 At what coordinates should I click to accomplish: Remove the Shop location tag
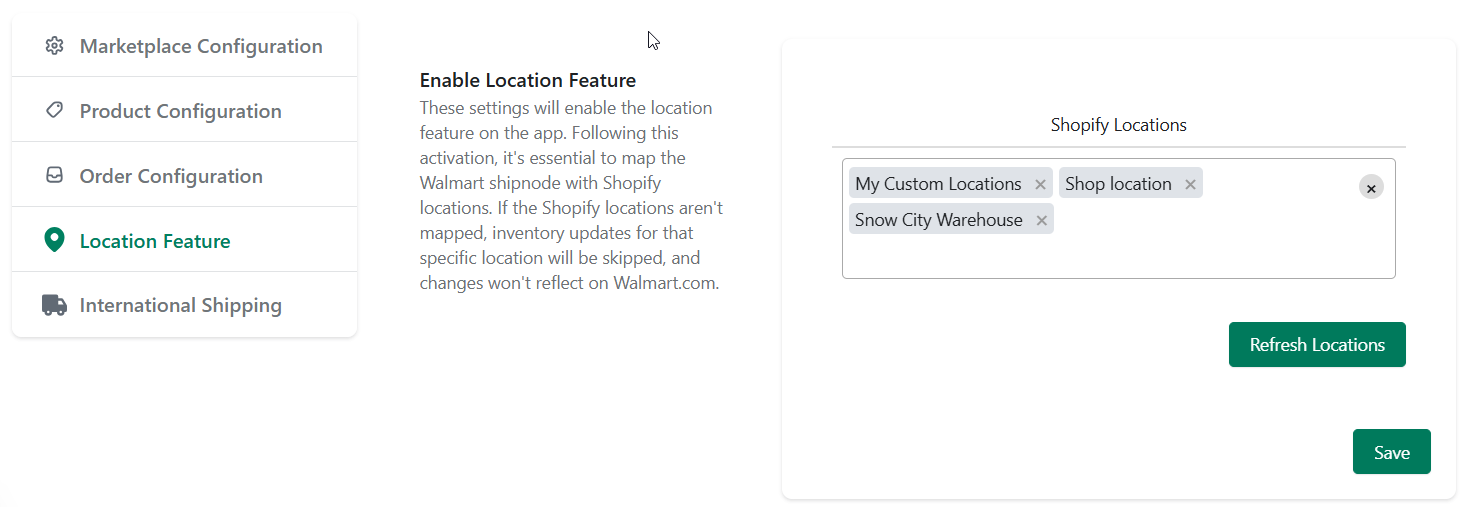click(x=1190, y=184)
